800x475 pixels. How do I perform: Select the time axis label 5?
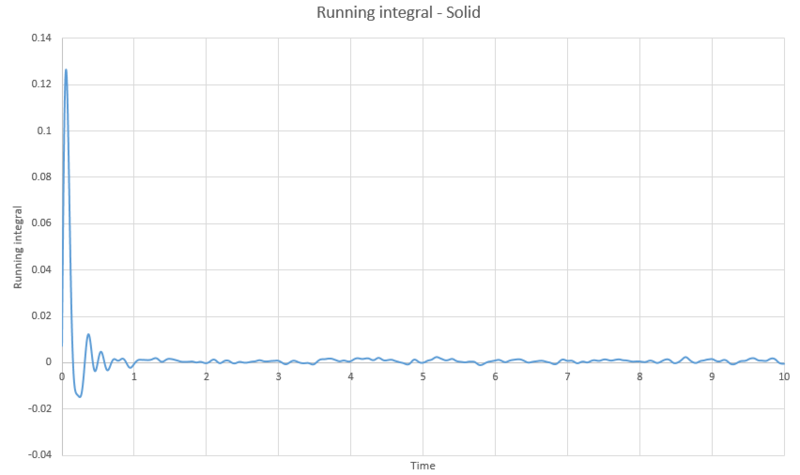pyautogui.click(x=423, y=377)
